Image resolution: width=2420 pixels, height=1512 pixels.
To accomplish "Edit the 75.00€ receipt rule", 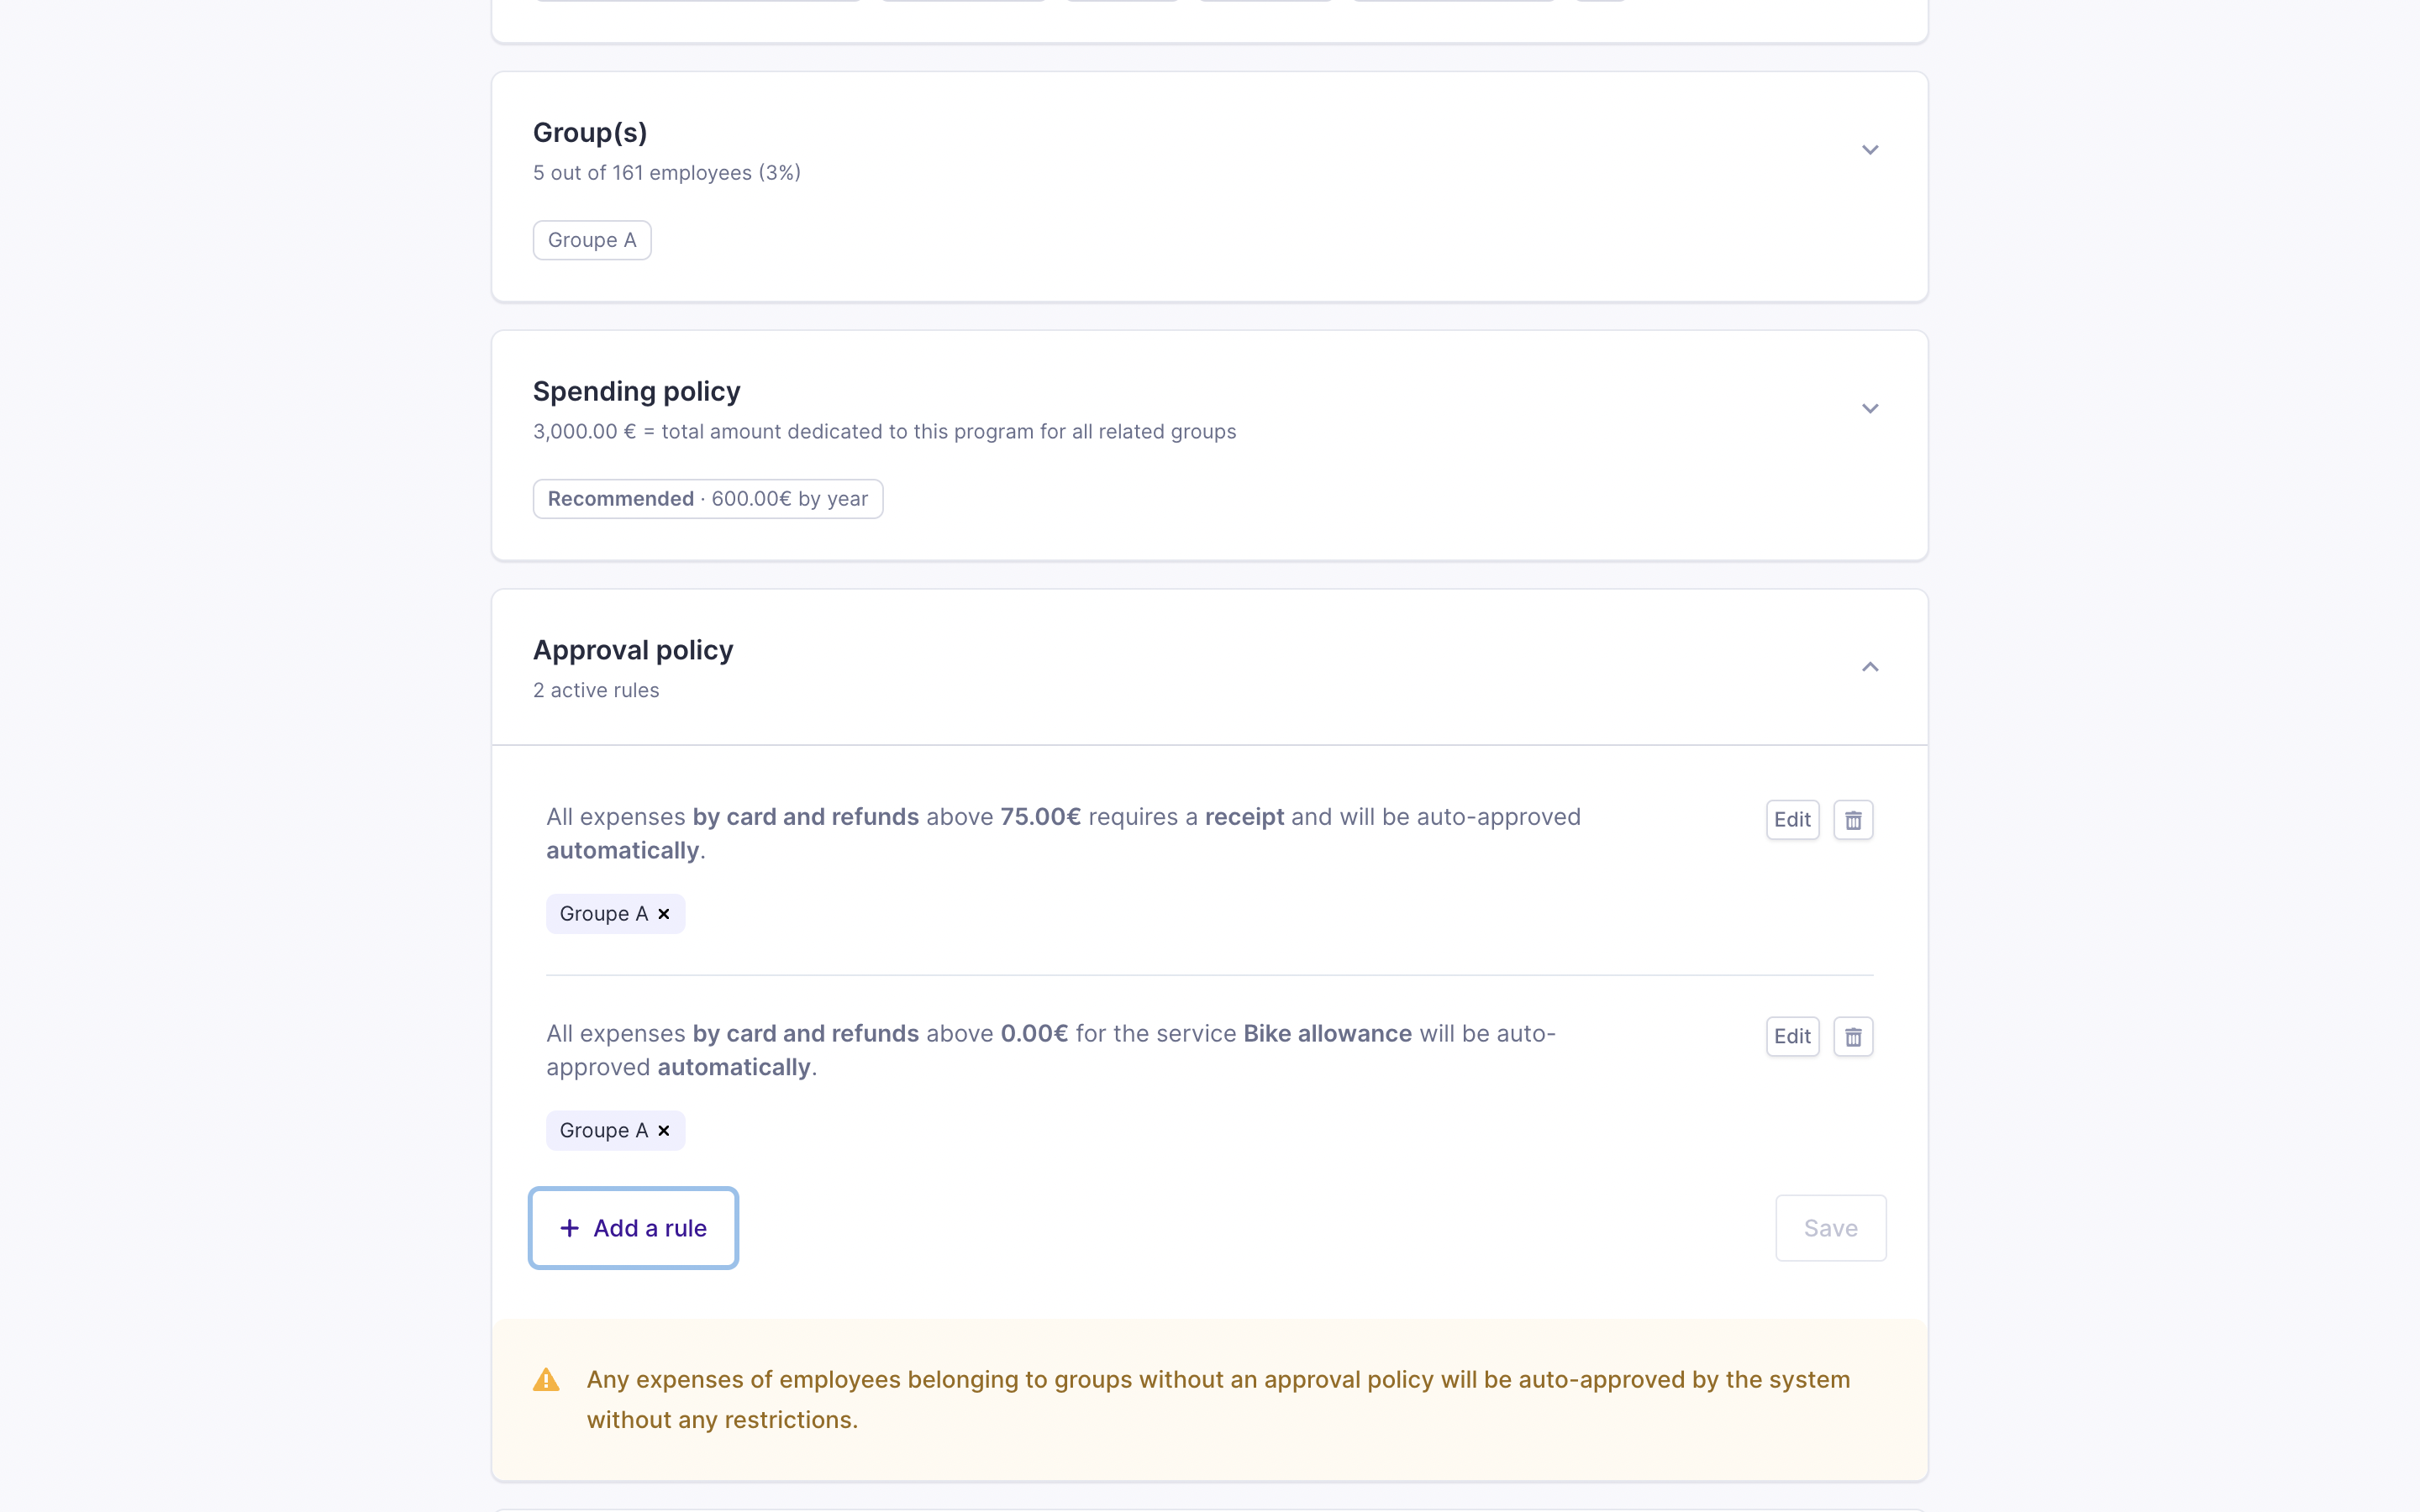I will coord(1792,820).
